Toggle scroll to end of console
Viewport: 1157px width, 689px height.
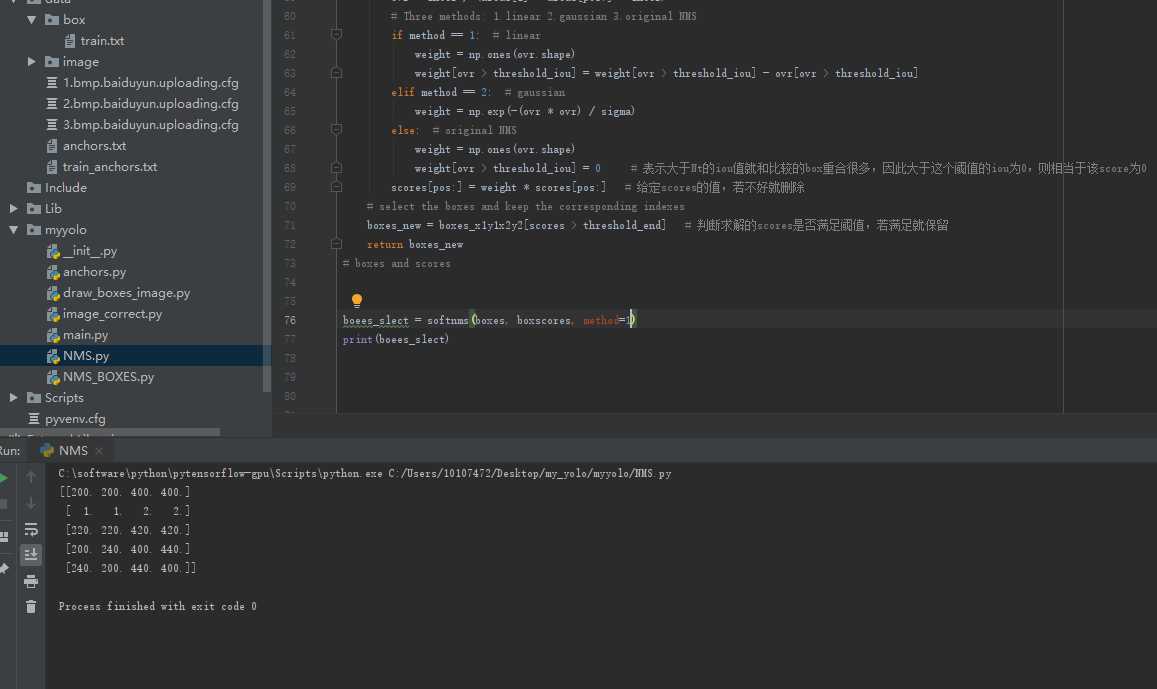tap(31, 554)
